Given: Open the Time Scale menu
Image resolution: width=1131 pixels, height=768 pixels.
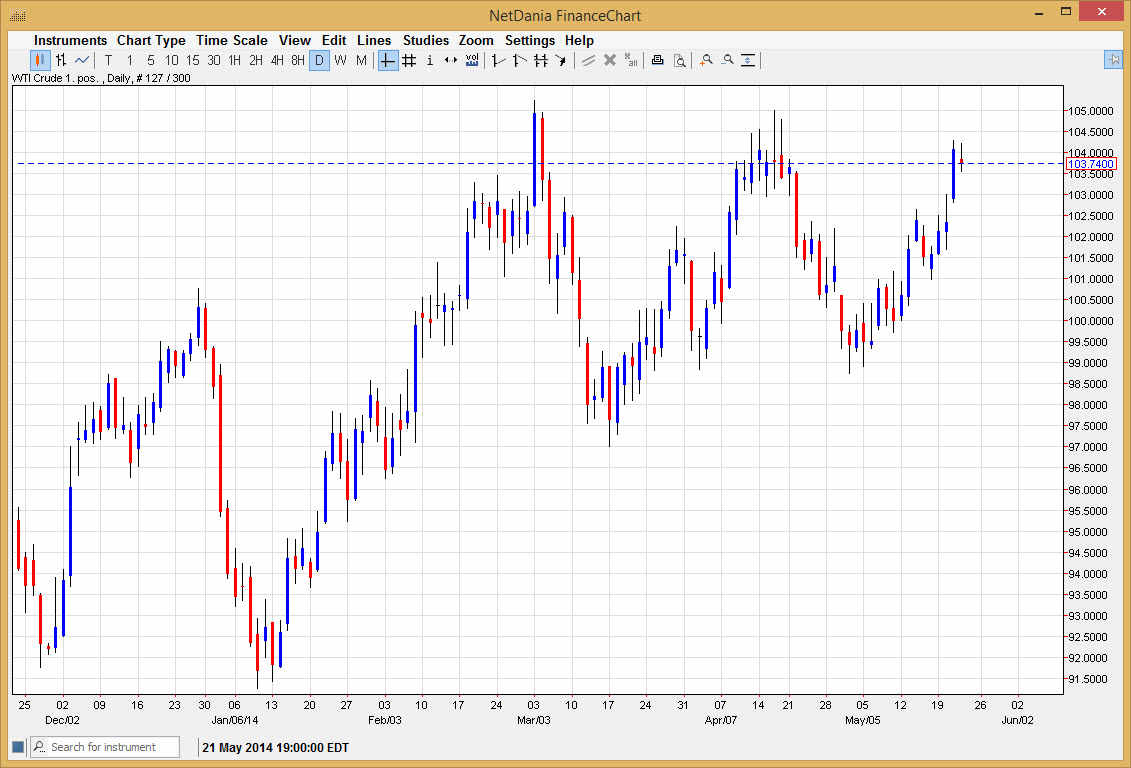Looking at the screenshot, I should point(231,40).
